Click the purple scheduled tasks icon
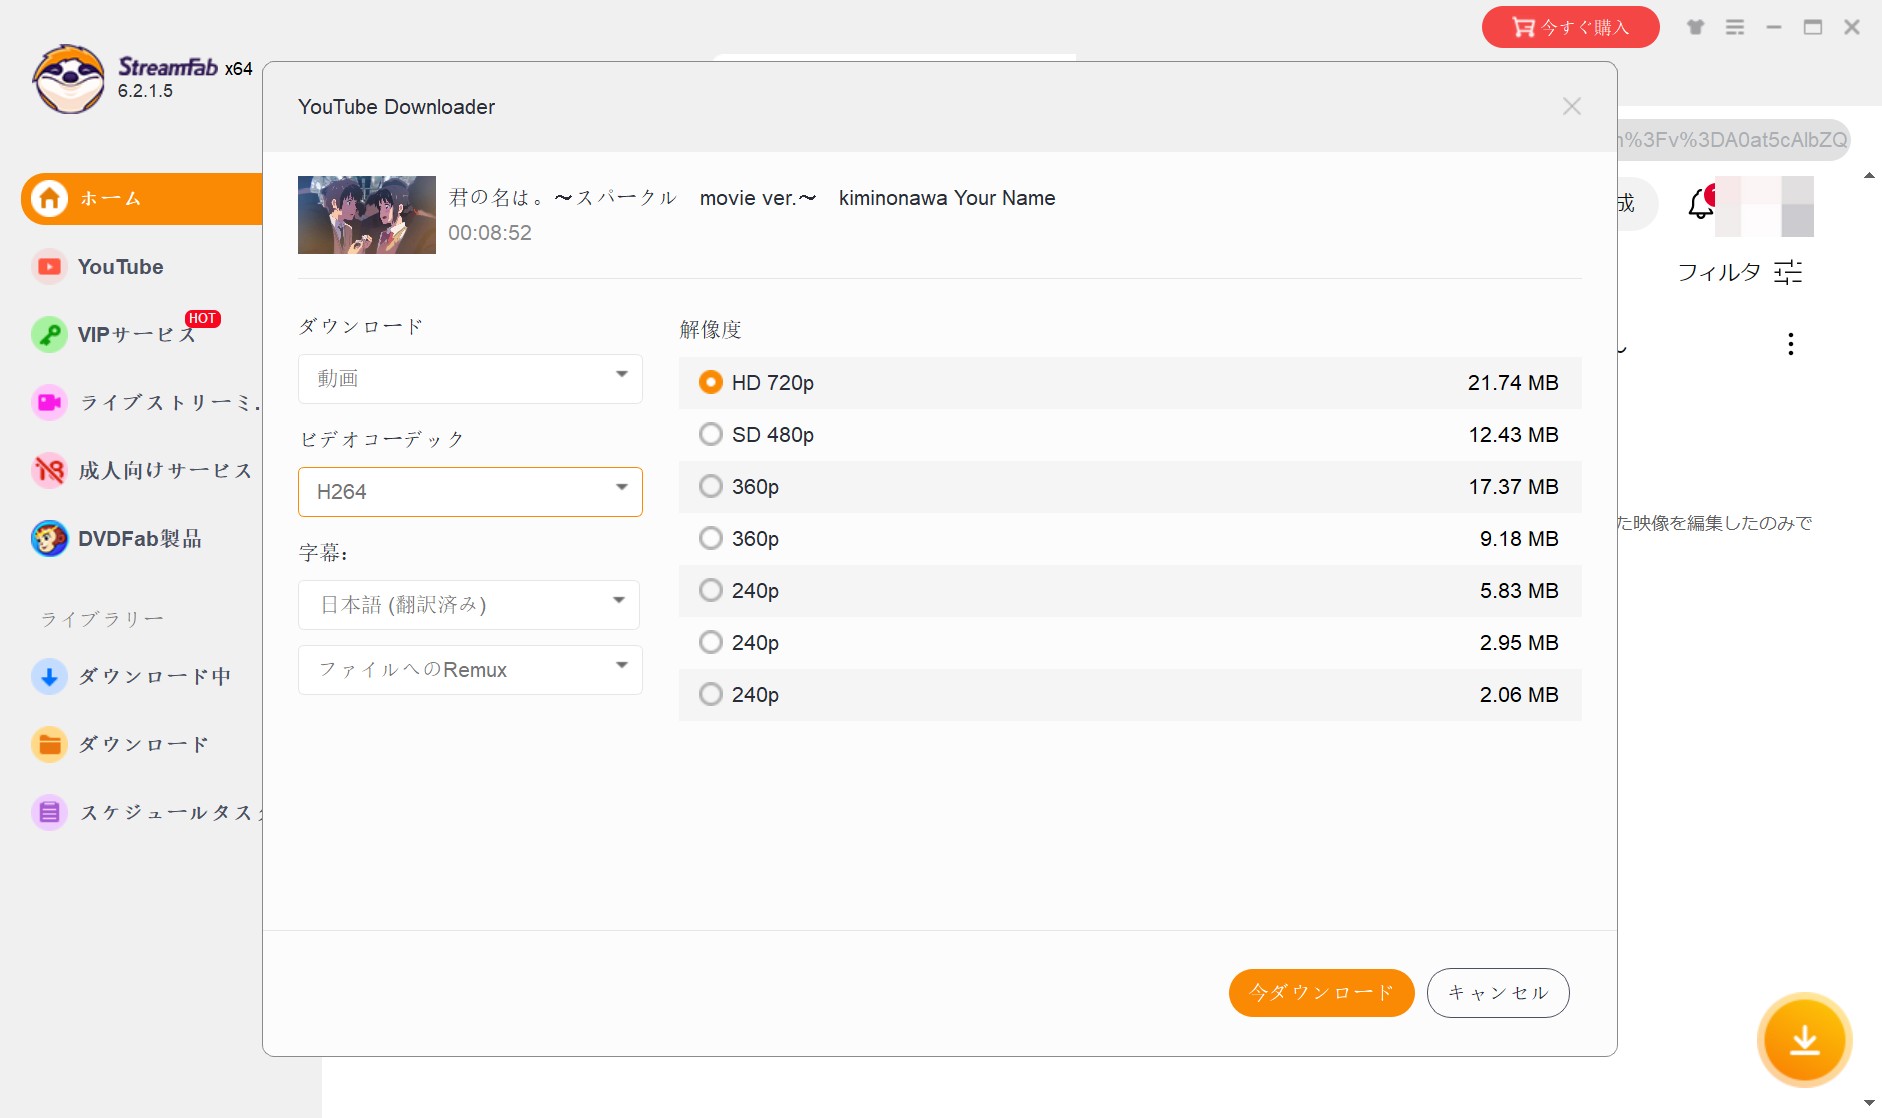 tap(49, 812)
